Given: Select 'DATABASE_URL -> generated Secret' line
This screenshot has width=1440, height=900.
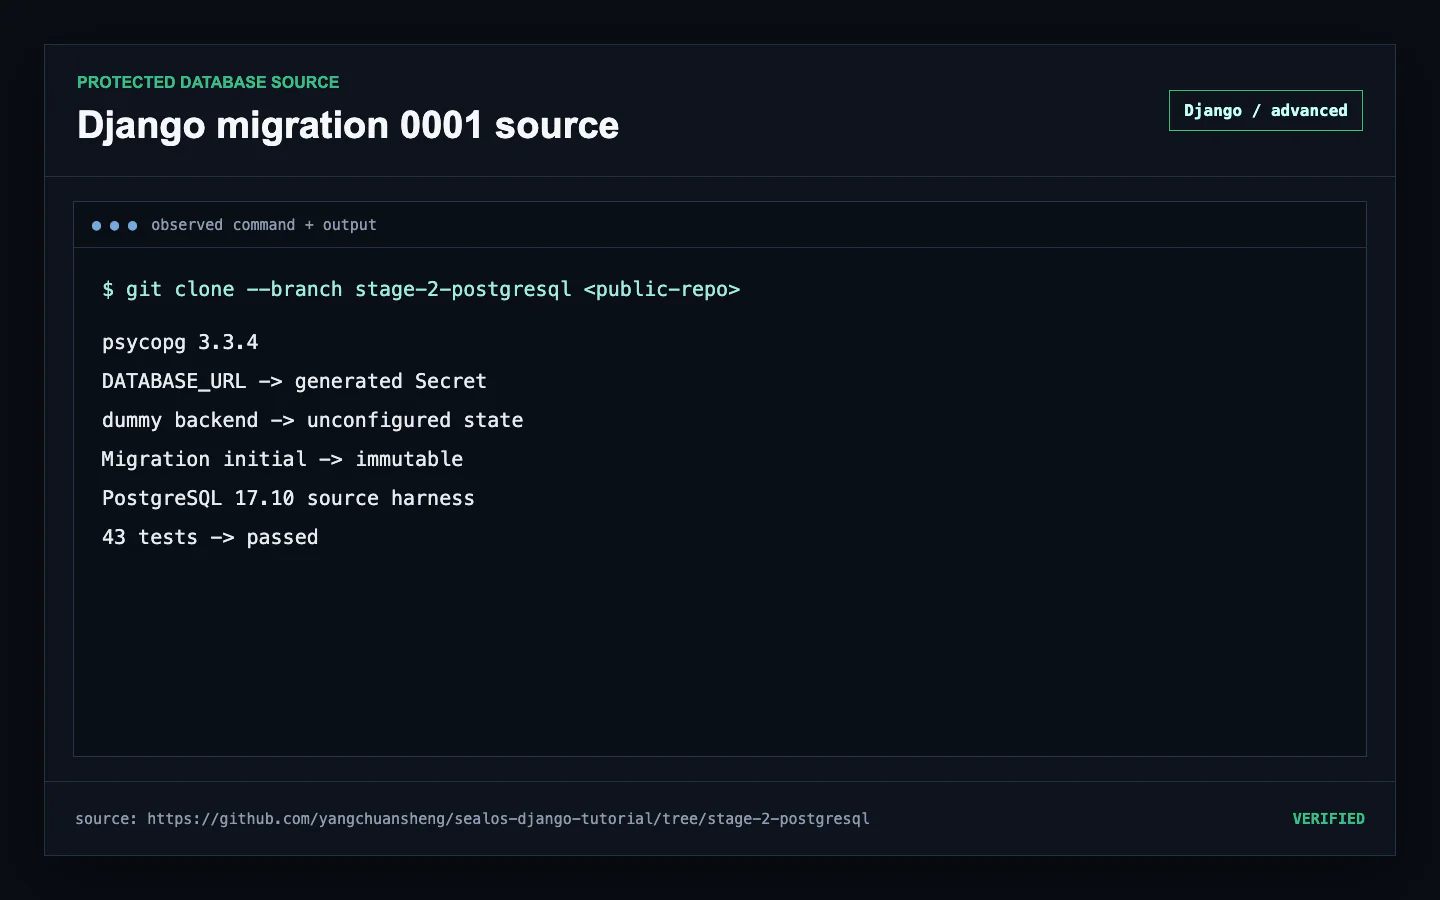Looking at the screenshot, I should [294, 381].
